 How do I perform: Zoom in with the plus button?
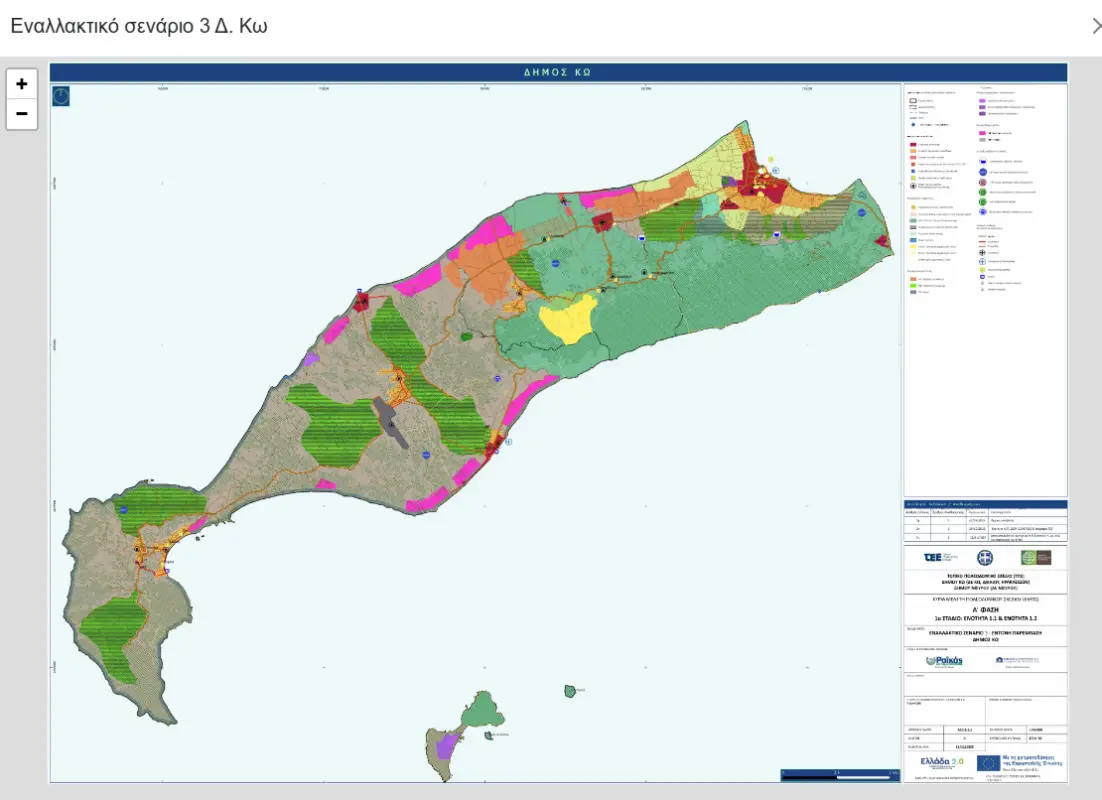[x=22, y=84]
